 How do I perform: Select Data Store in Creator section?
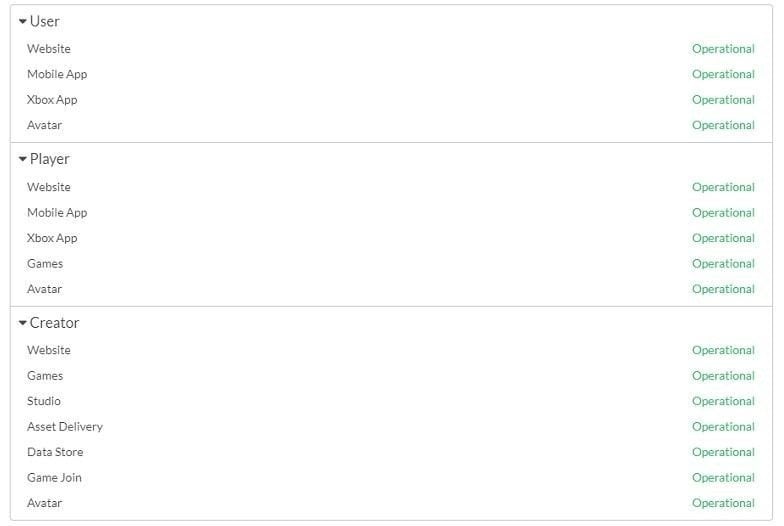point(55,452)
